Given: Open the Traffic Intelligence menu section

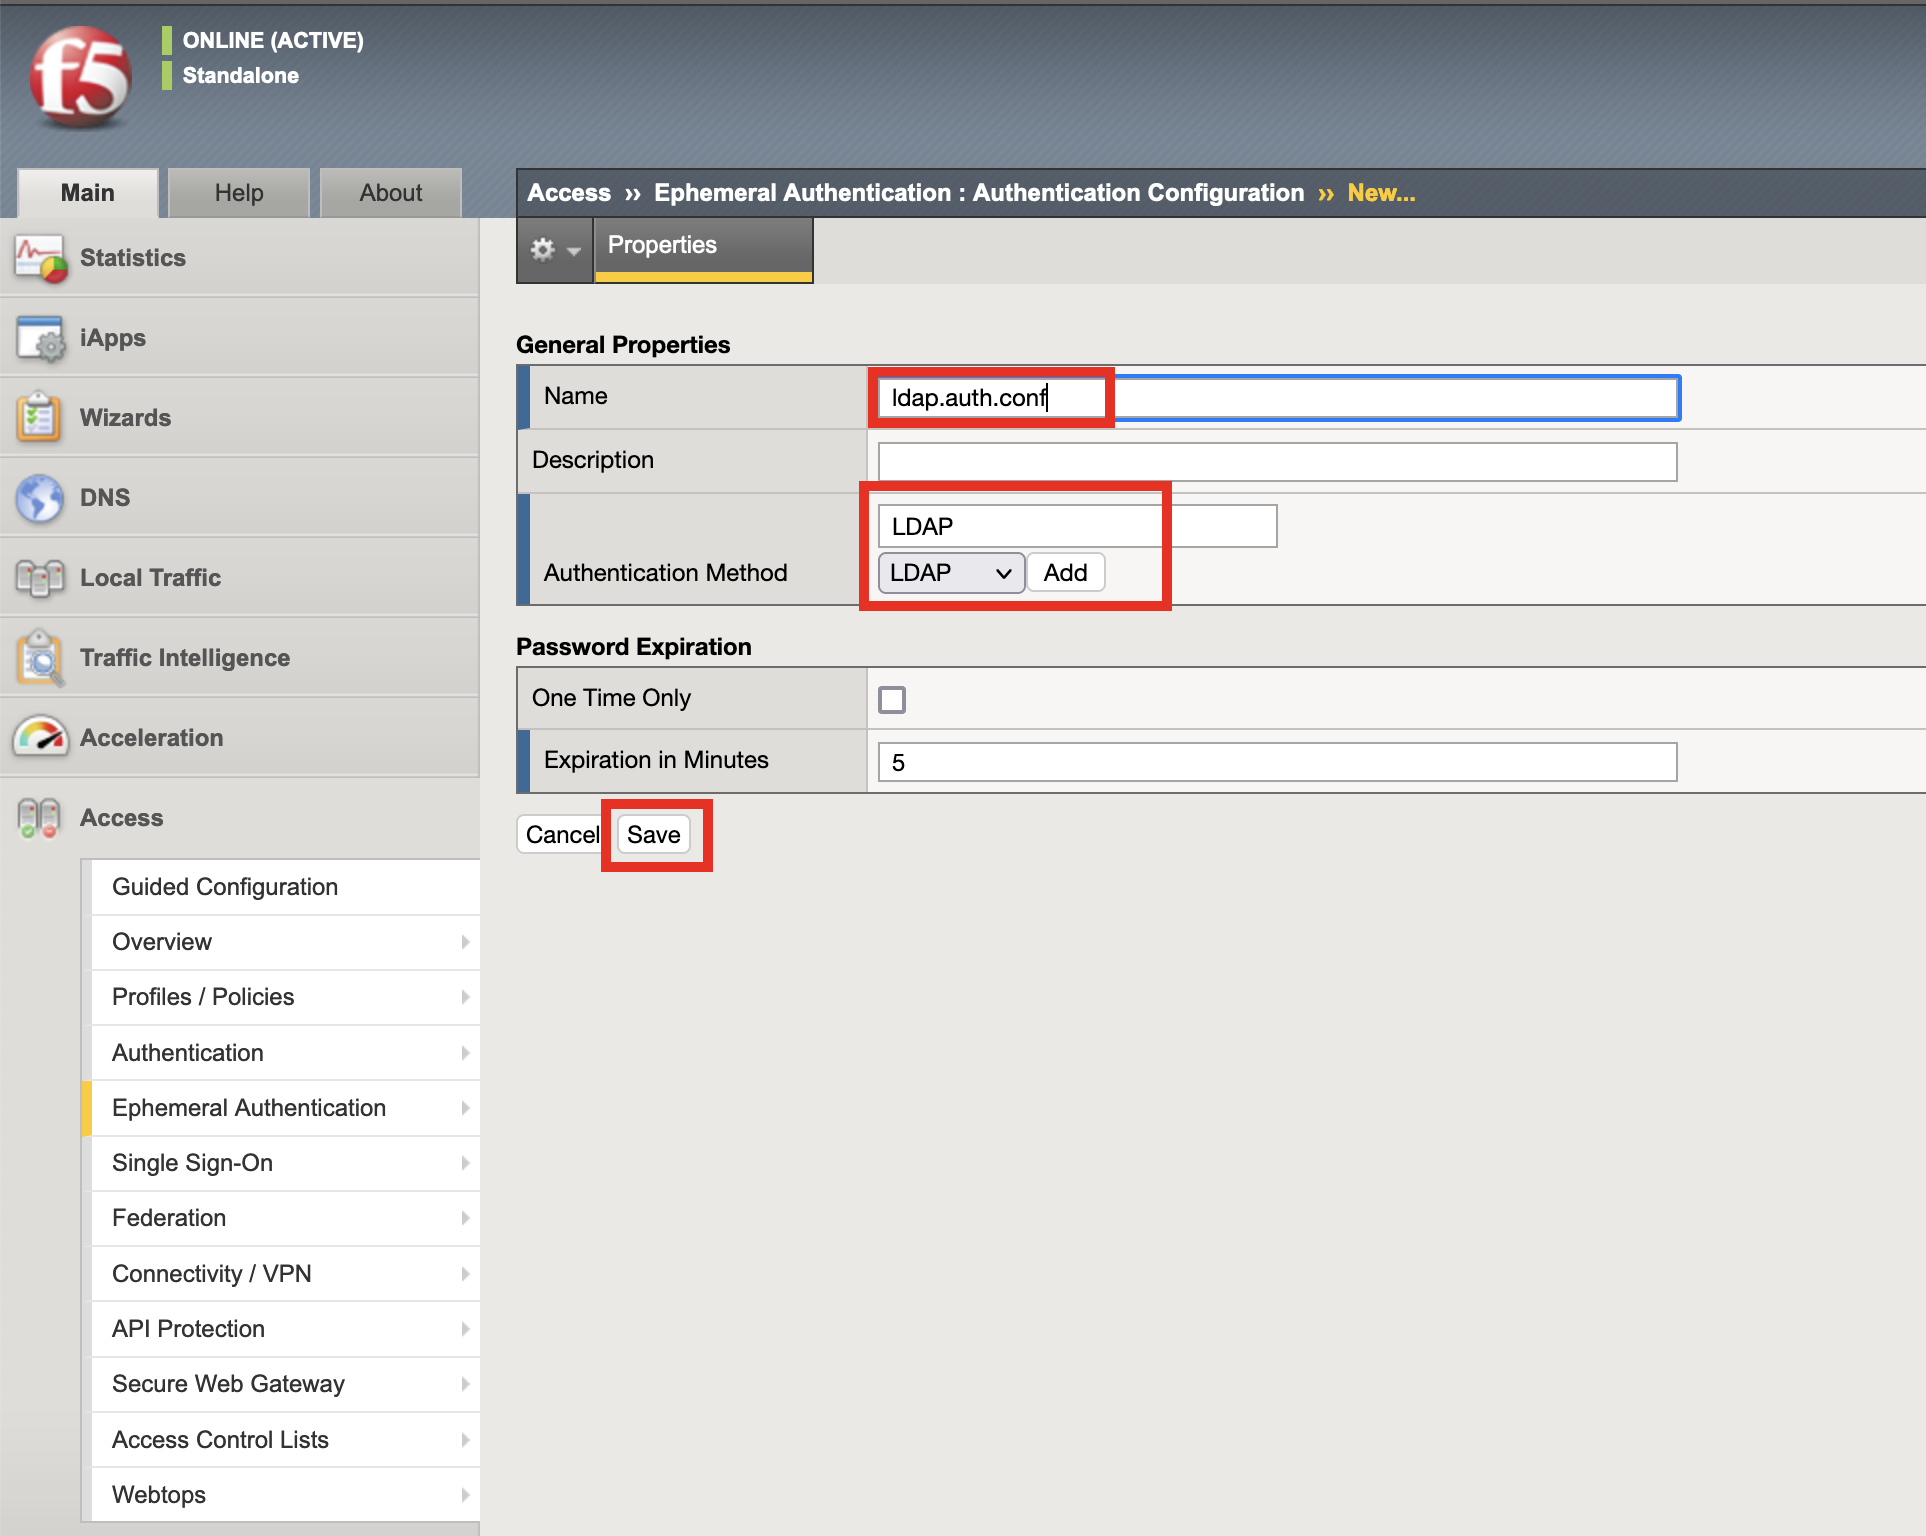Looking at the screenshot, I should click(240, 657).
